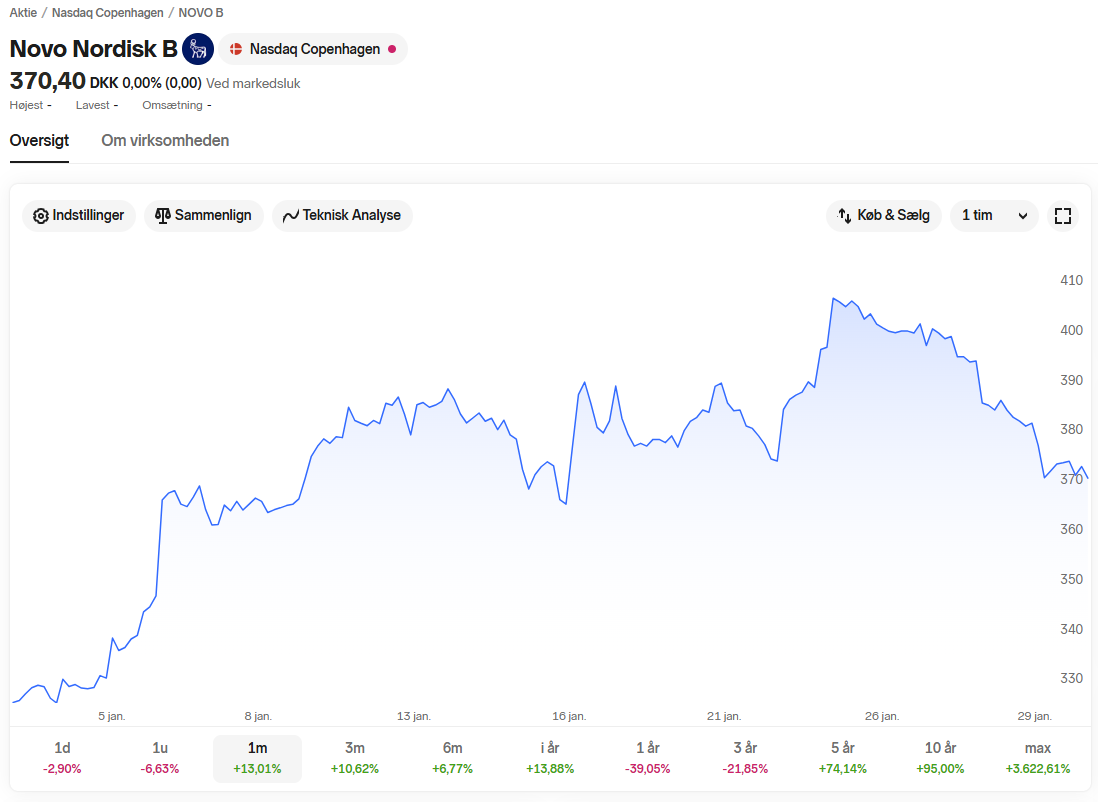The width and height of the screenshot is (1098, 802).
Task: Click the Nasdaq Copenhagen exchange pill
Action: coord(313,49)
